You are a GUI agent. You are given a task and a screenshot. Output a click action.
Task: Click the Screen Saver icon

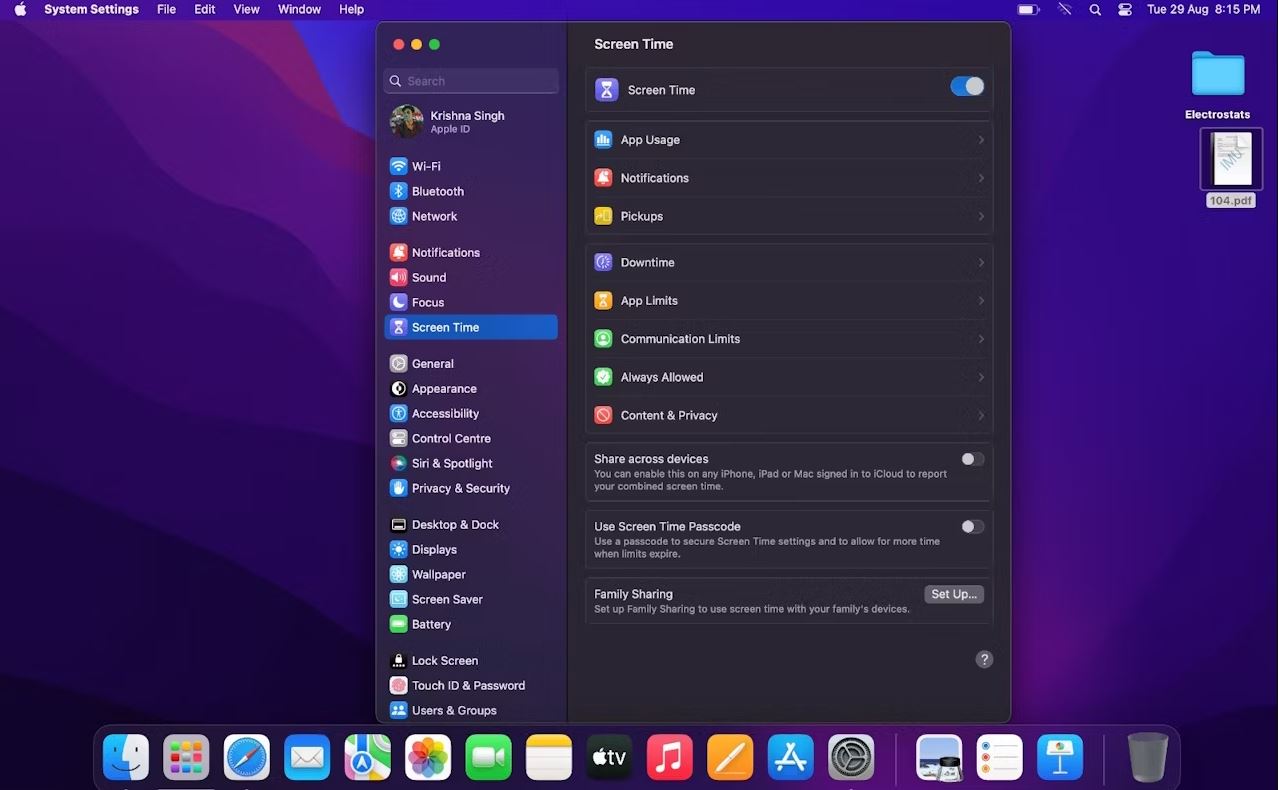pos(398,599)
